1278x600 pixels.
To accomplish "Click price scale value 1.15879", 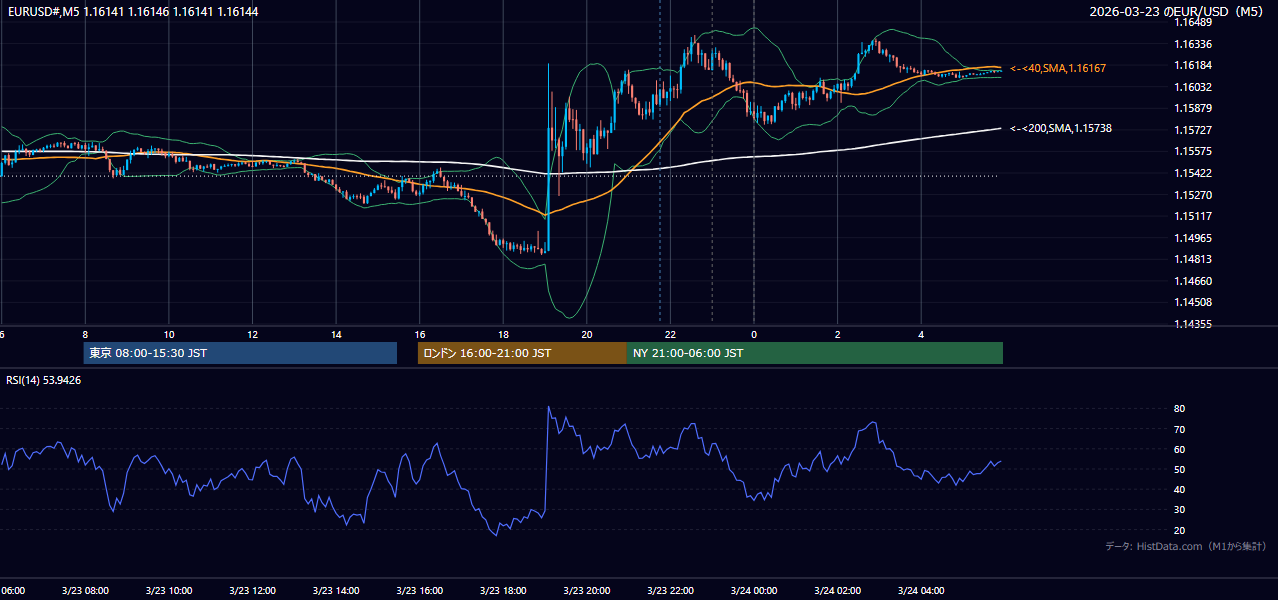I will pos(1194,108).
